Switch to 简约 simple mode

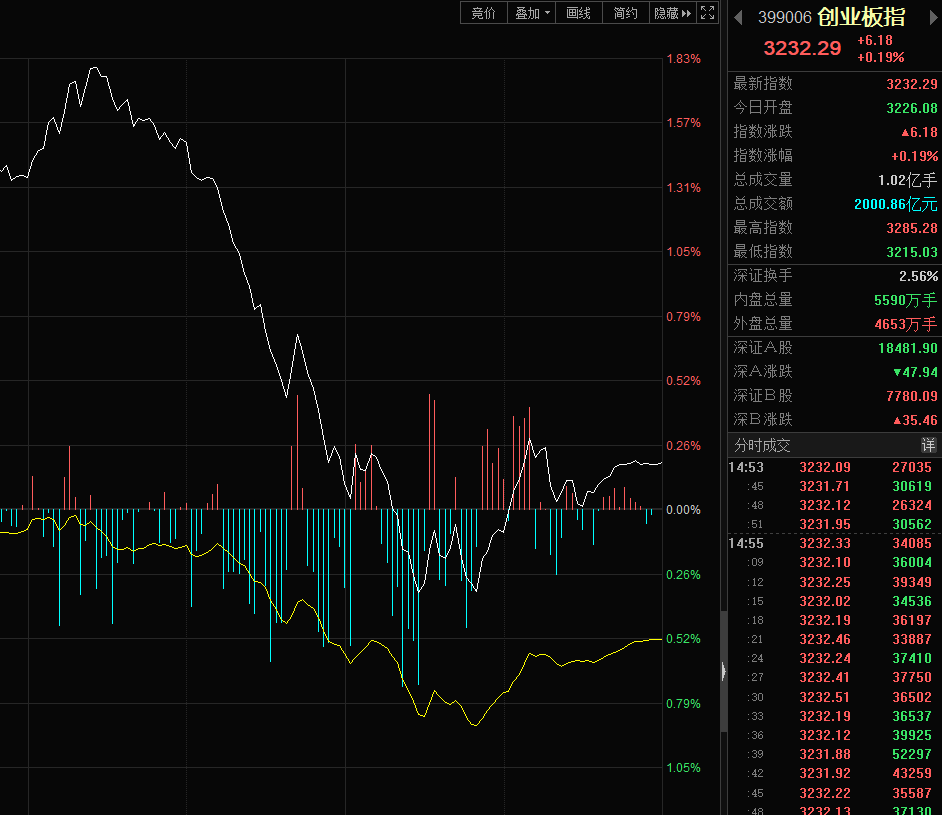(625, 13)
